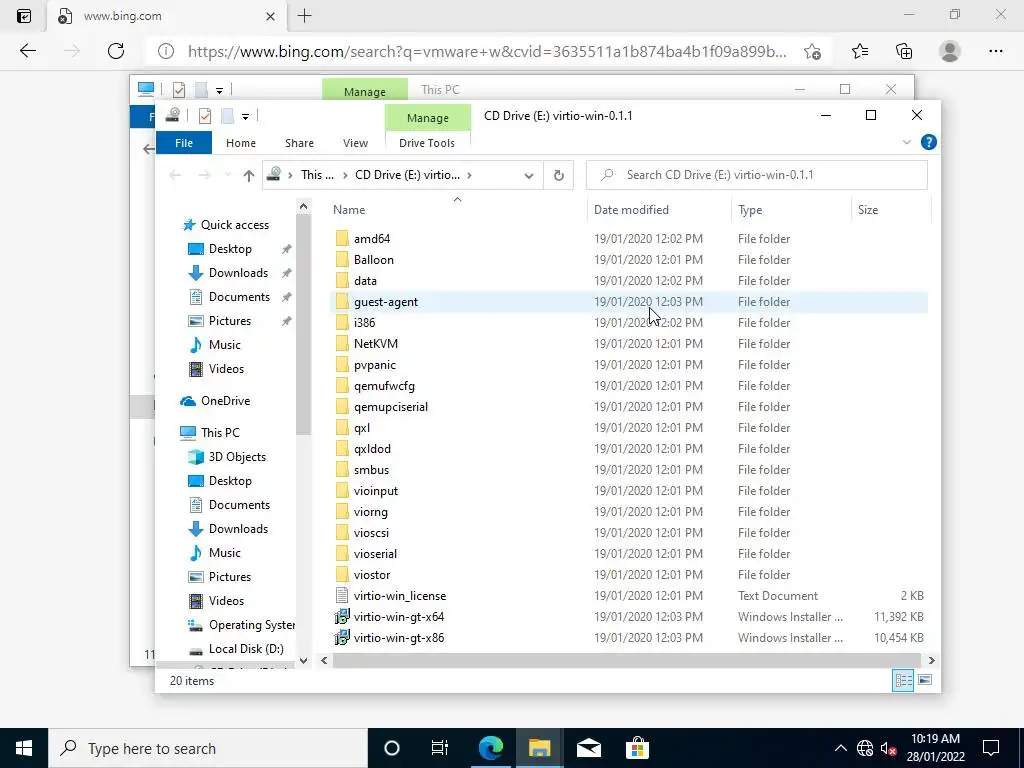Image resolution: width=1024 pixels, height=768 pixels.
Task: Select the NetKVM folder icon
Action: coord(342,344)
